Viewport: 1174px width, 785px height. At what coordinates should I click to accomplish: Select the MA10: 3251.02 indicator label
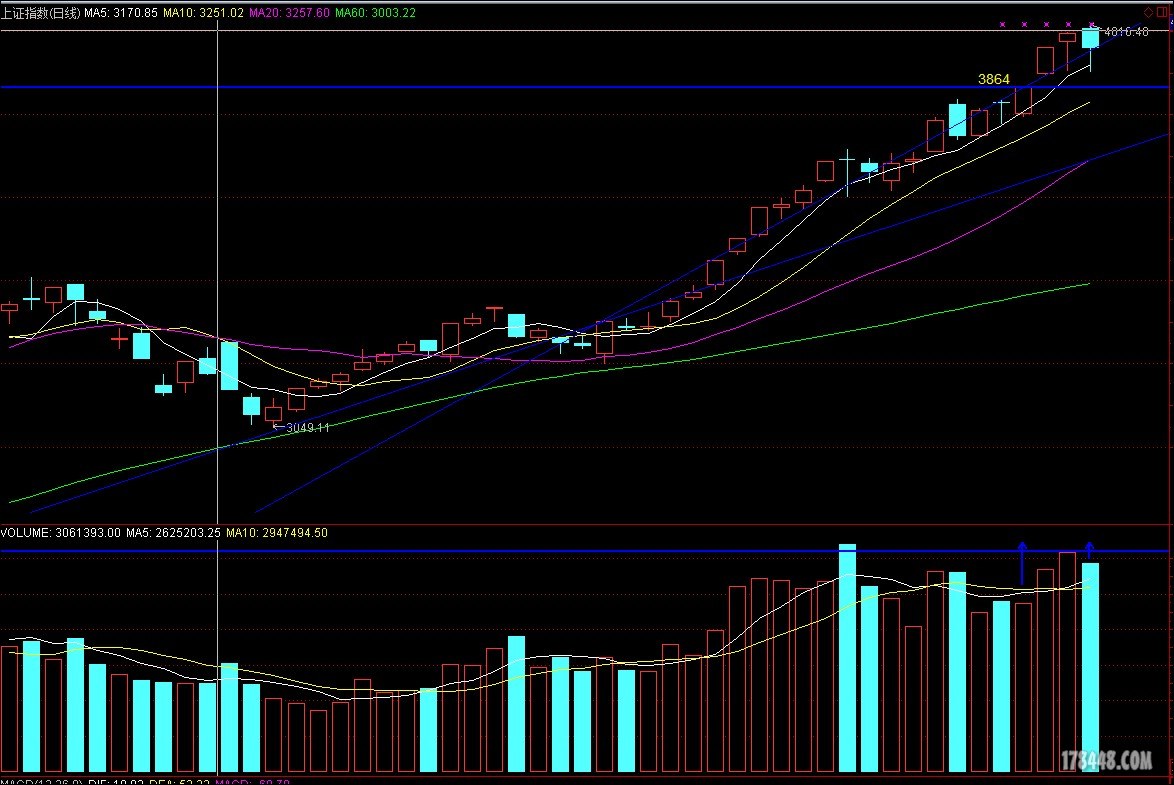203,13
